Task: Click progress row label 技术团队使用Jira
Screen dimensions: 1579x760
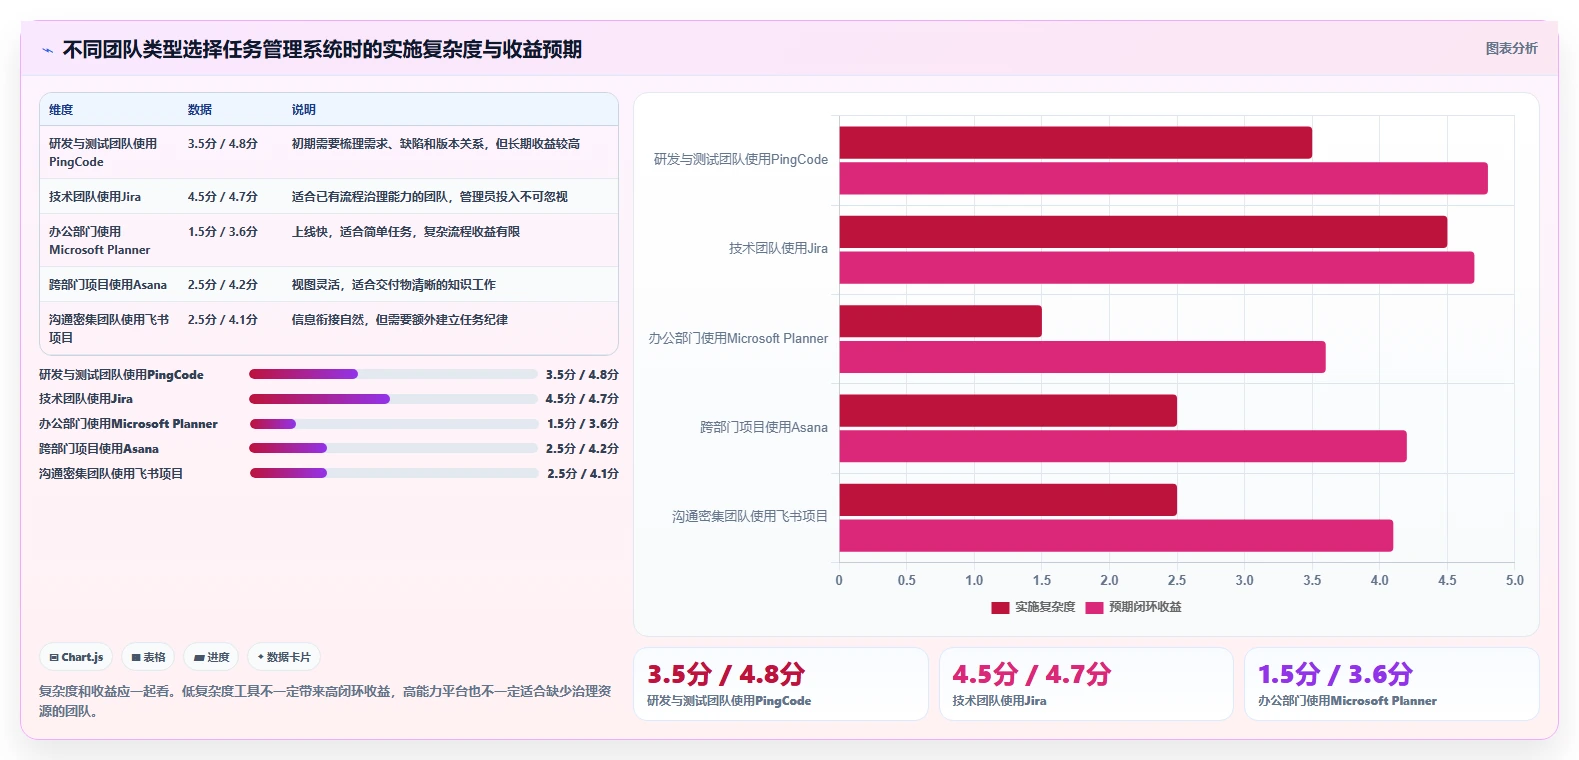Action: click(x=86, y=399)
